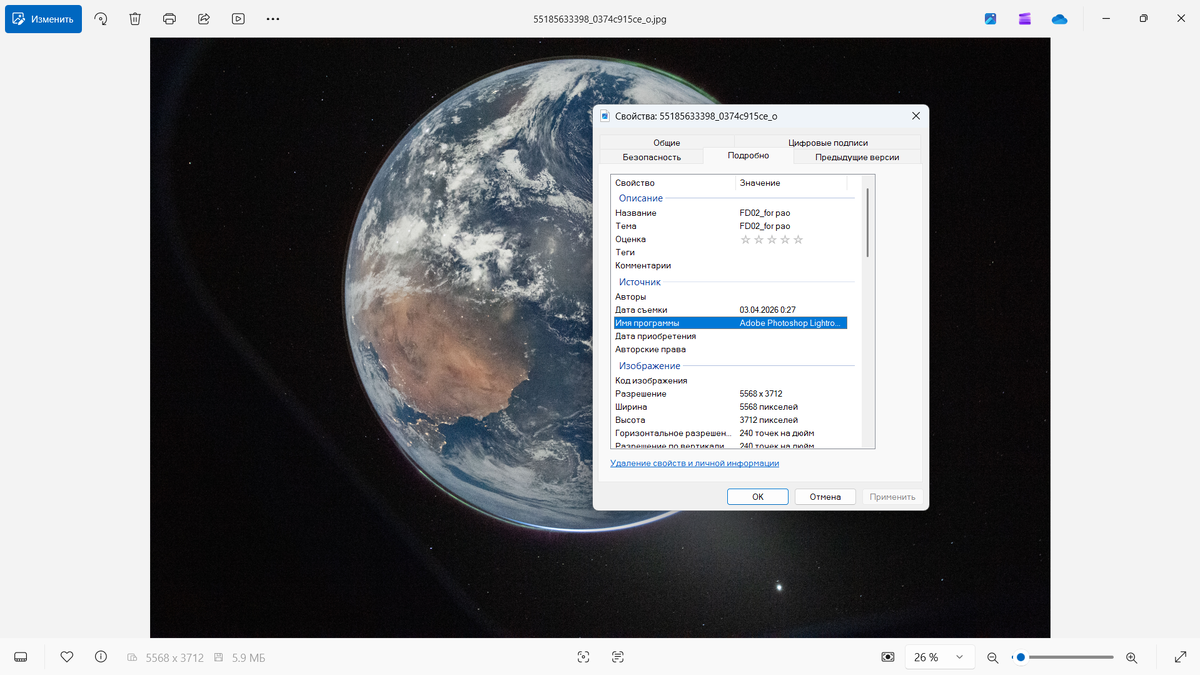
Task: Switch to the Предыдущие версии tab
Action: pyautogui.click(x=857, y=157)
